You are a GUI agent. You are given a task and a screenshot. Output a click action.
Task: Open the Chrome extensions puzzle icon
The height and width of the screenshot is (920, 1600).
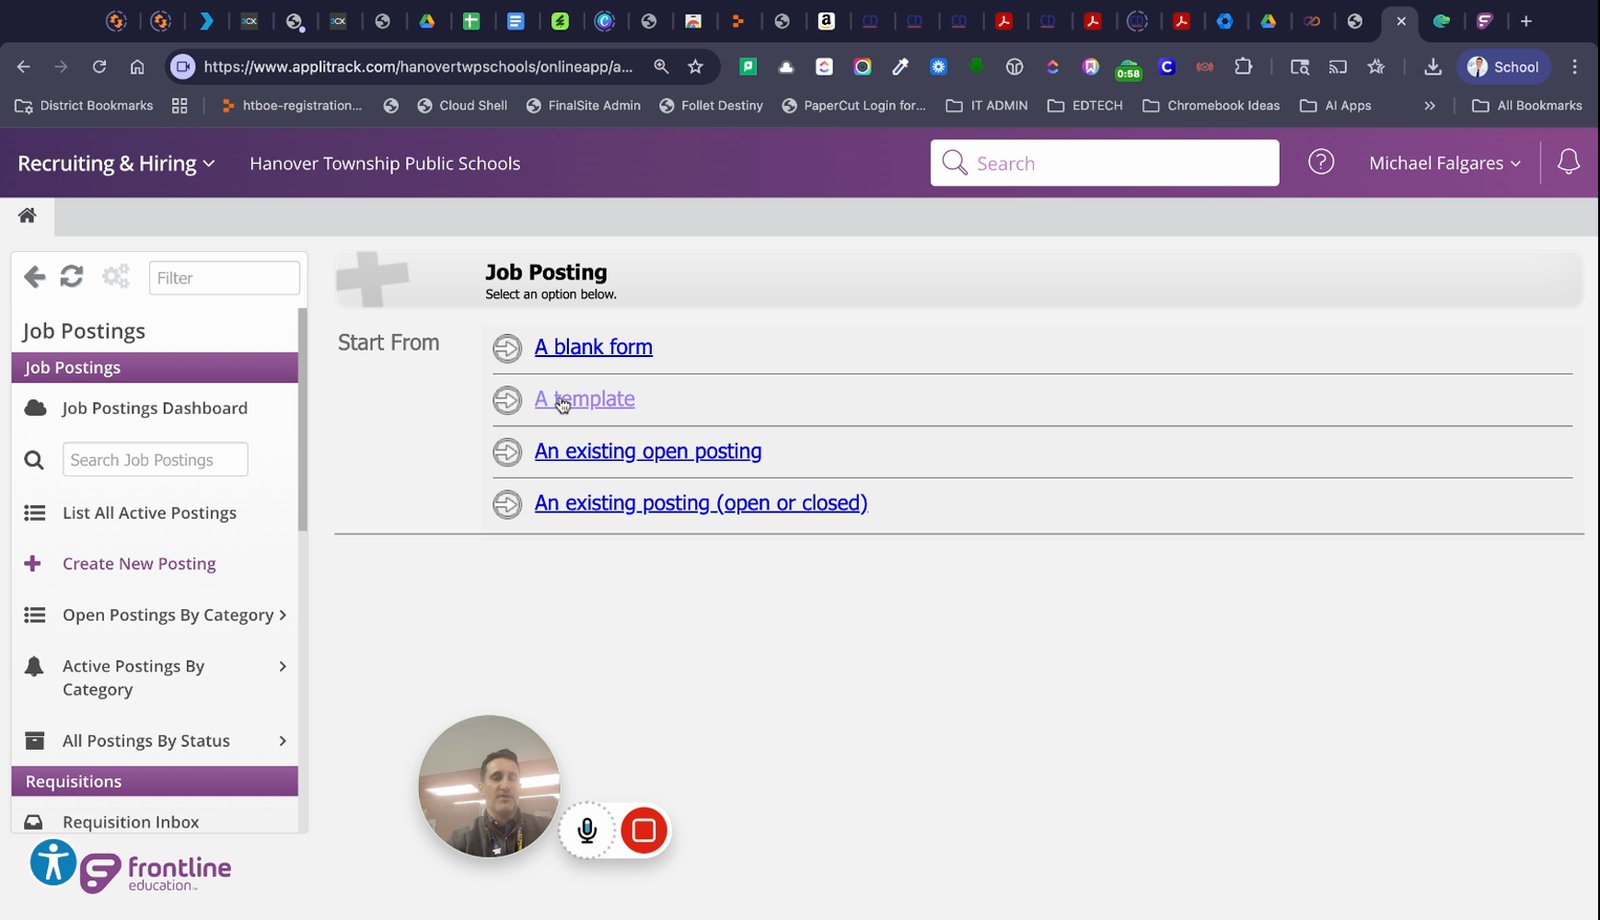[1243, 67]
